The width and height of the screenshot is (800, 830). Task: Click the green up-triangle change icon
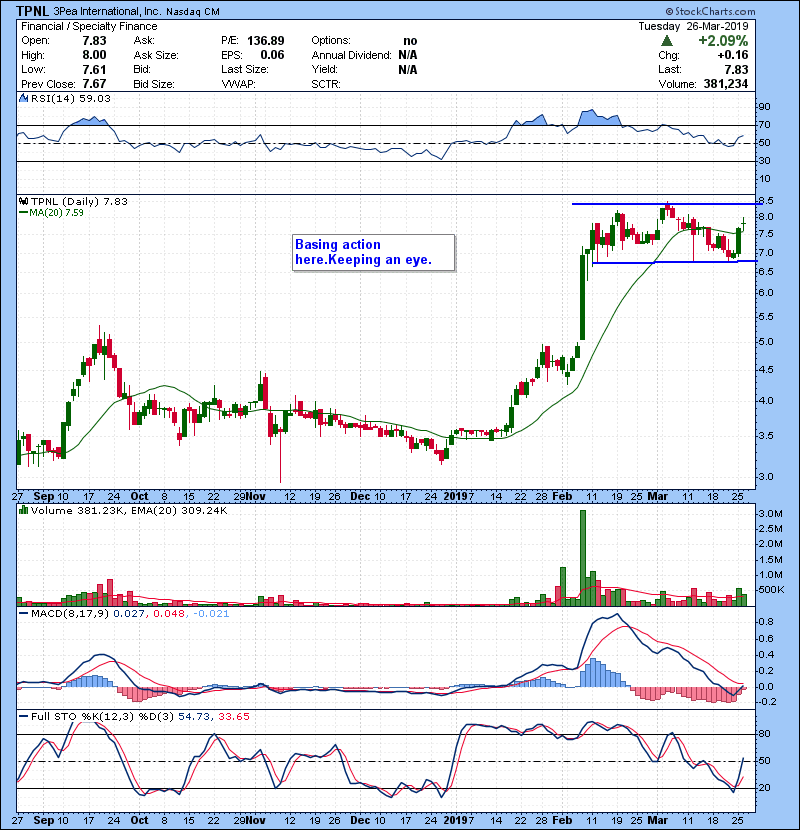point(667,40)
